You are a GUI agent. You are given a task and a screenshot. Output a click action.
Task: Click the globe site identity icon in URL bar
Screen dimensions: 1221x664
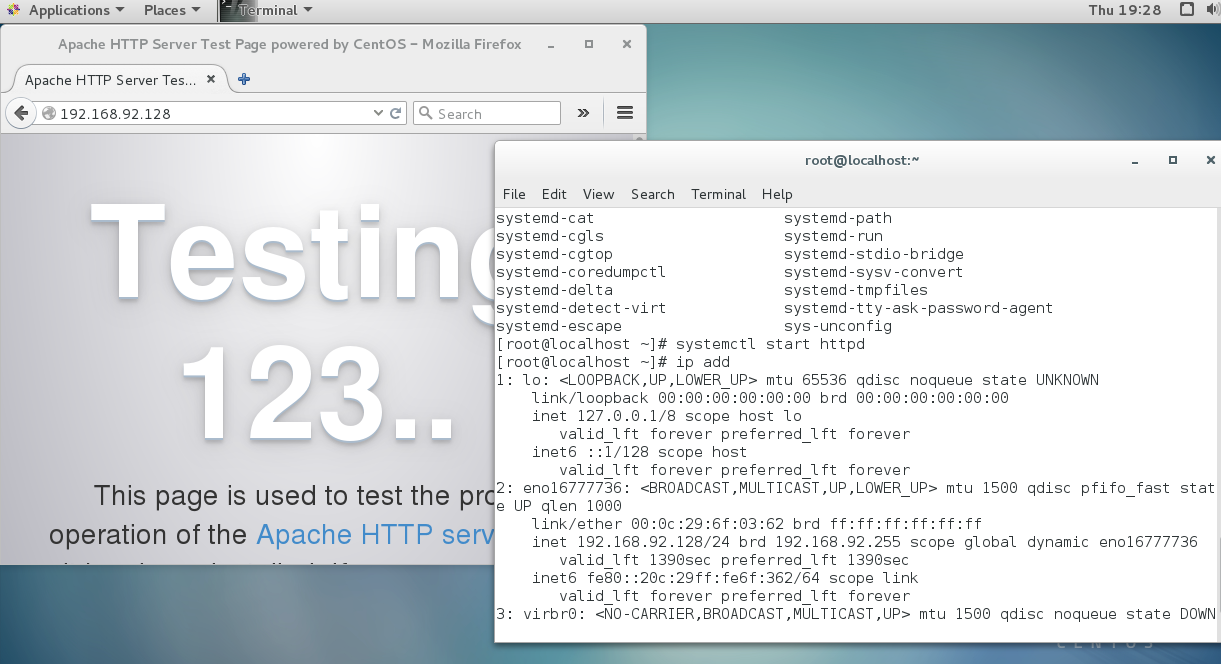tap(49, 114)
